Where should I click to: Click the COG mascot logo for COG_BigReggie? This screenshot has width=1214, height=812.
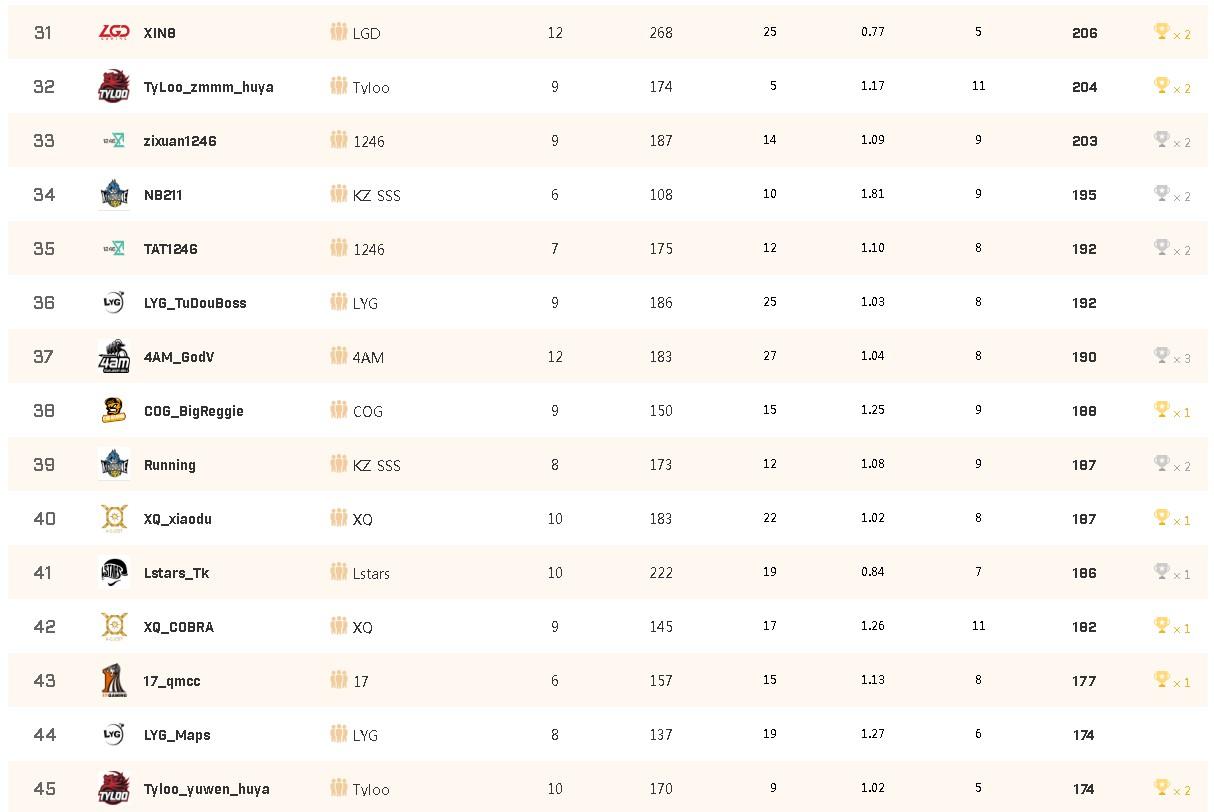pyautogui.click(x=114, y=411)
